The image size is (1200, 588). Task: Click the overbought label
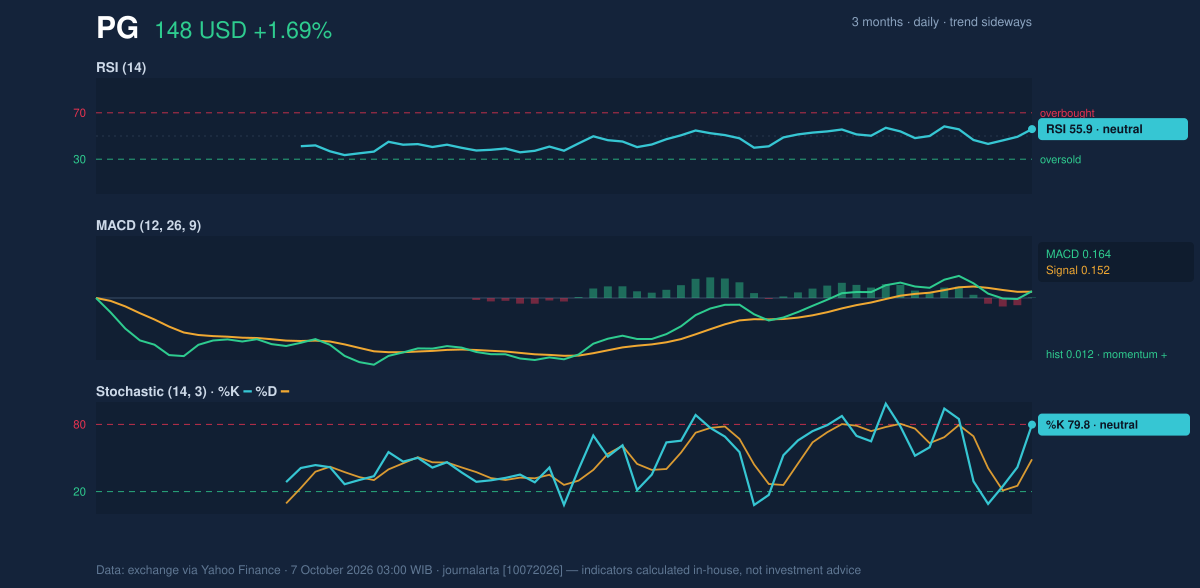tap(1067, 114)
